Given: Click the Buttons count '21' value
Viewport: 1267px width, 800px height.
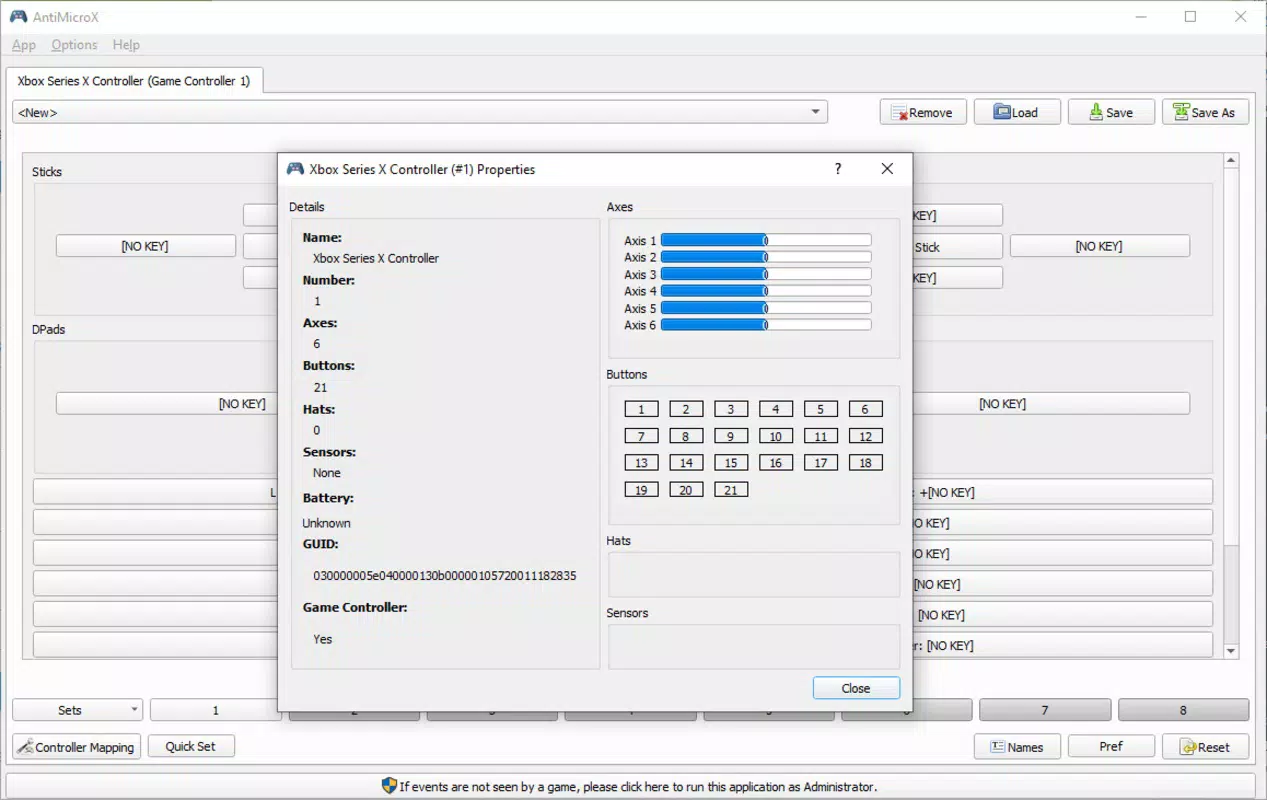Looking at the screenshot, I should [x=320, y=387].
